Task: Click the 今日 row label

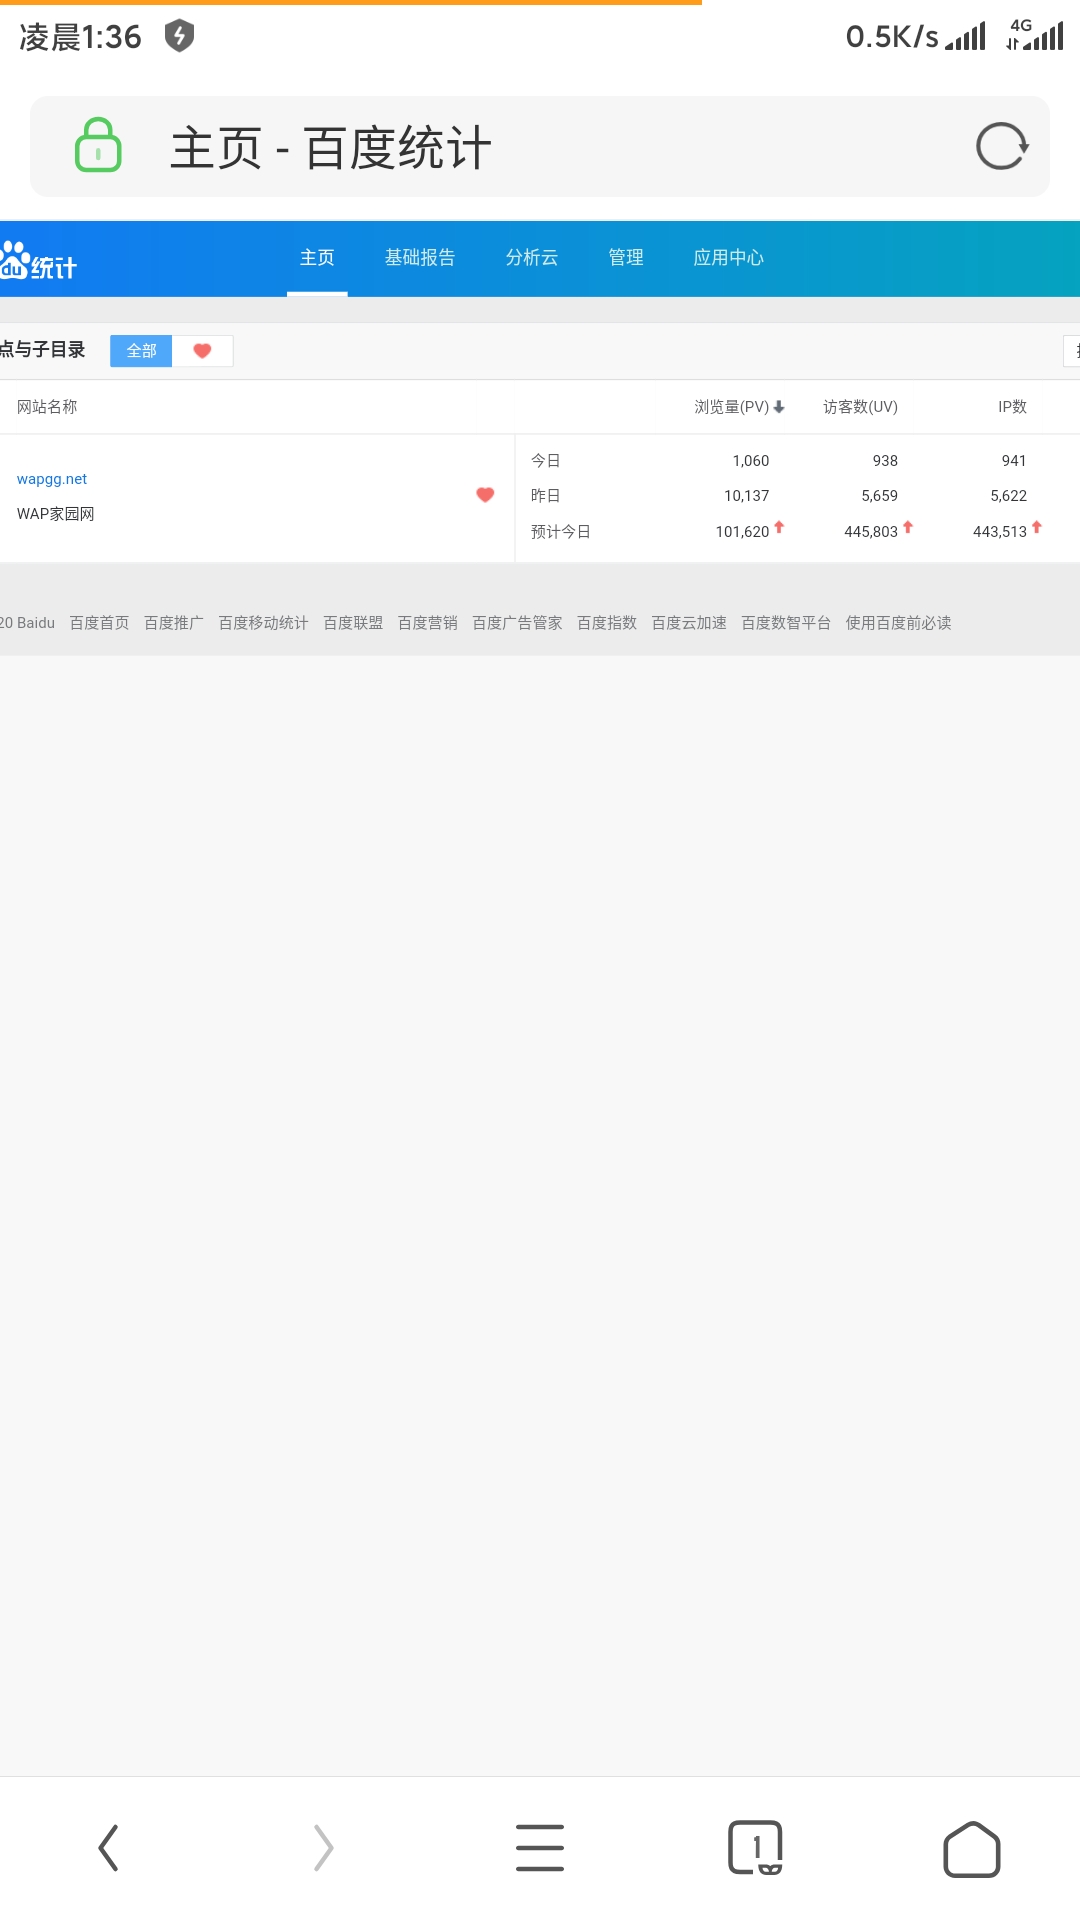Action: [x=546, y=461]
